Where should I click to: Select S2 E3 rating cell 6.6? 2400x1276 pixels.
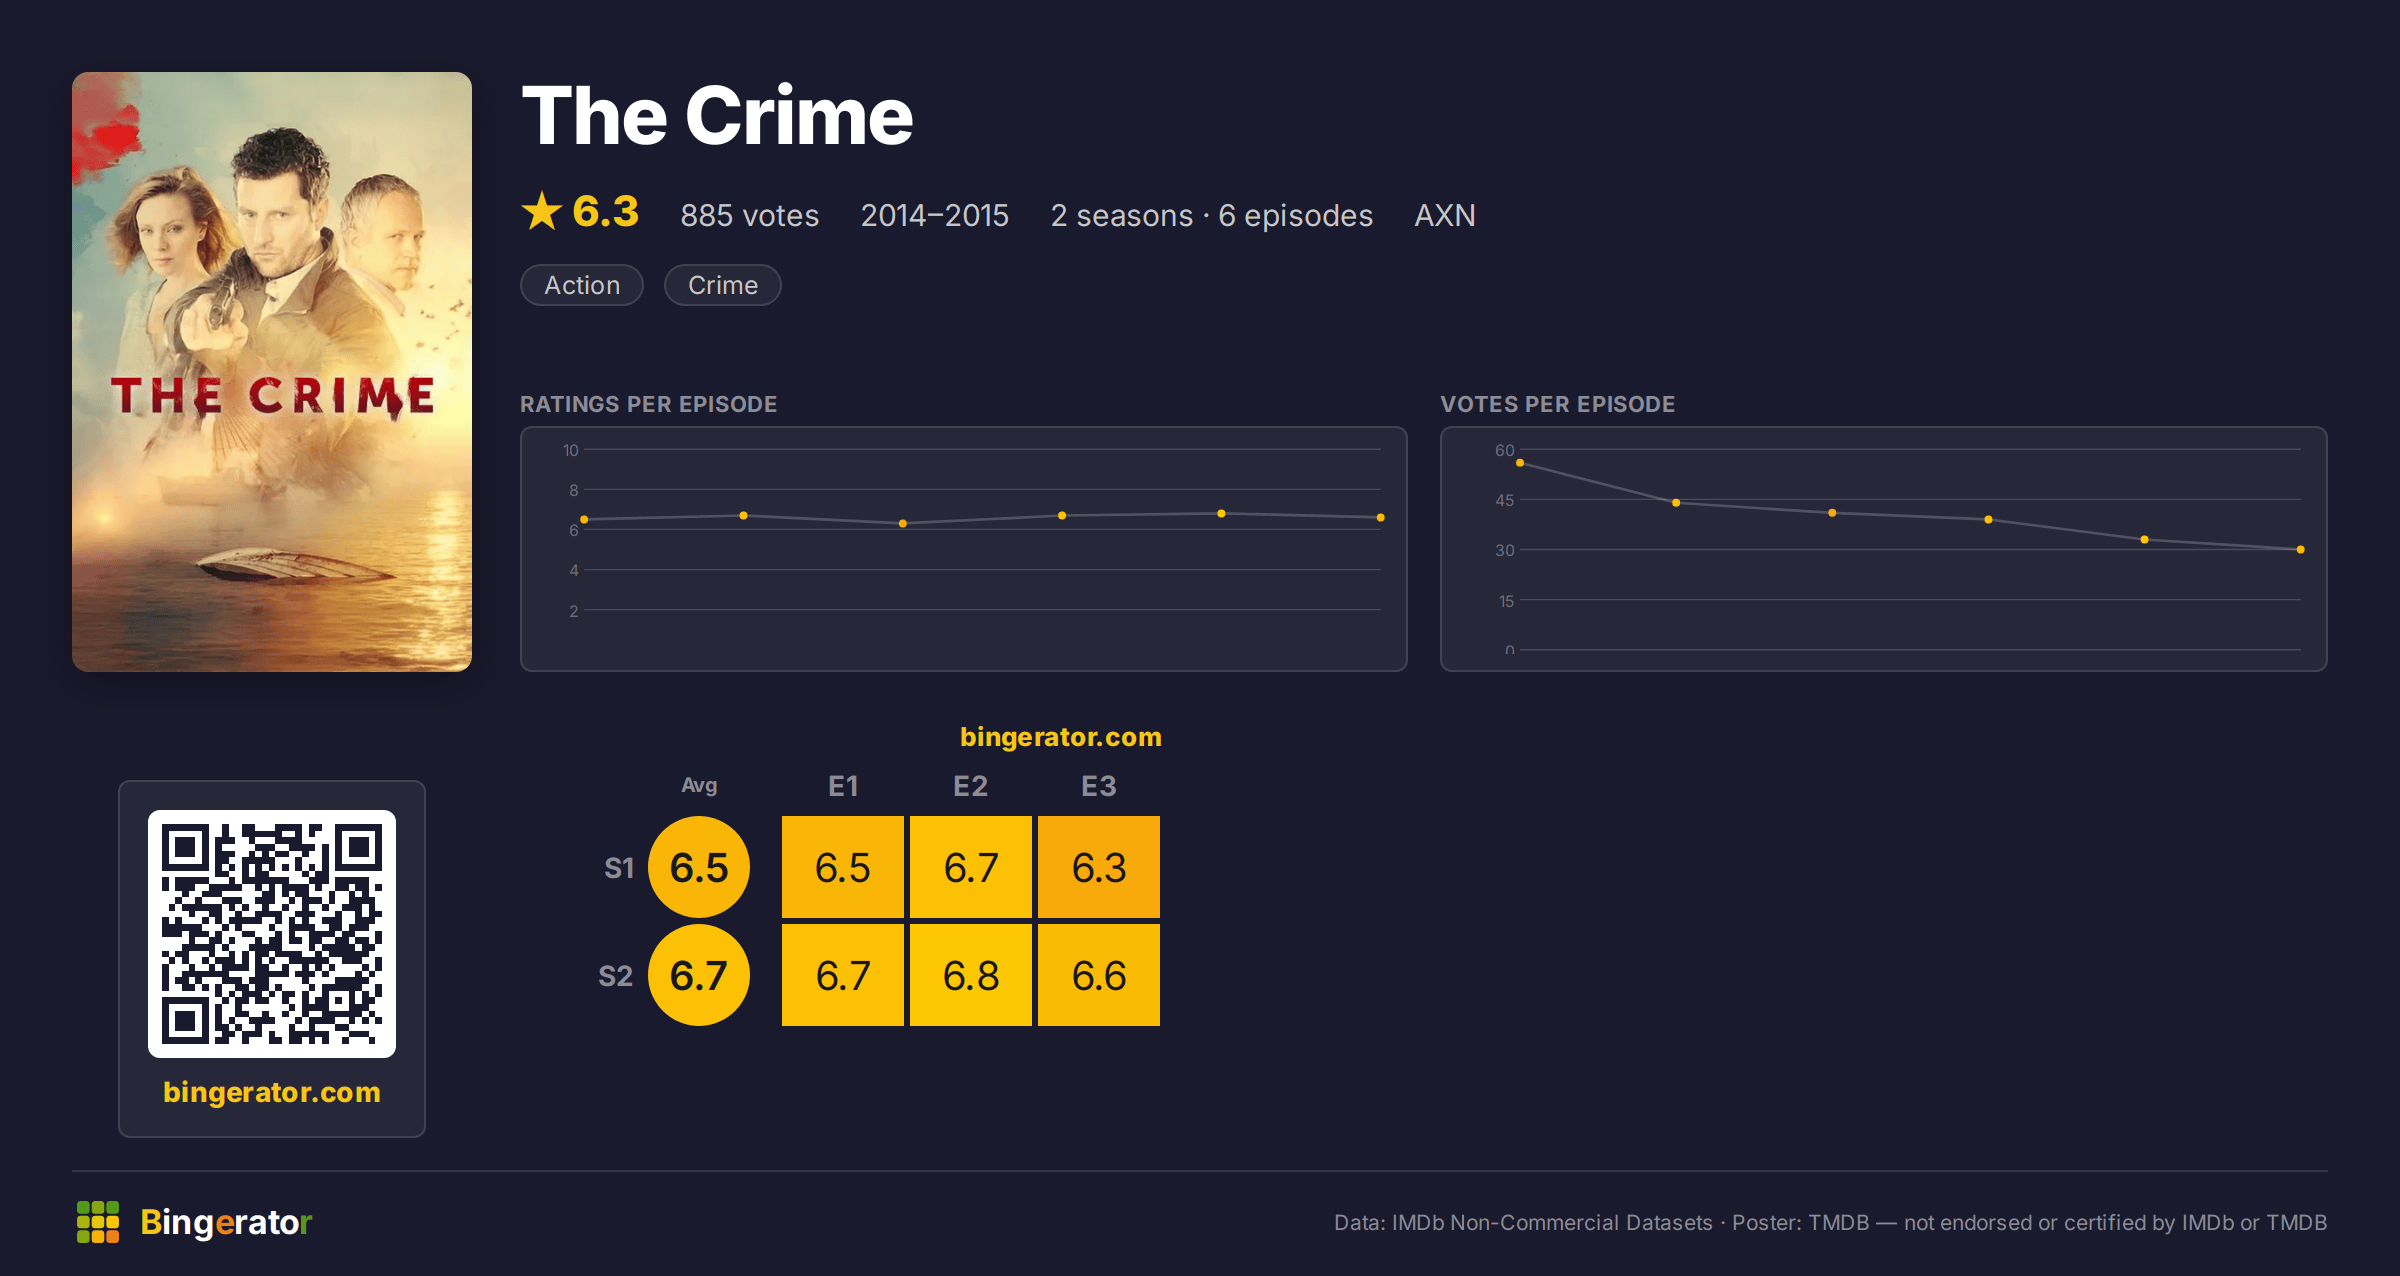pos(1099,975)
